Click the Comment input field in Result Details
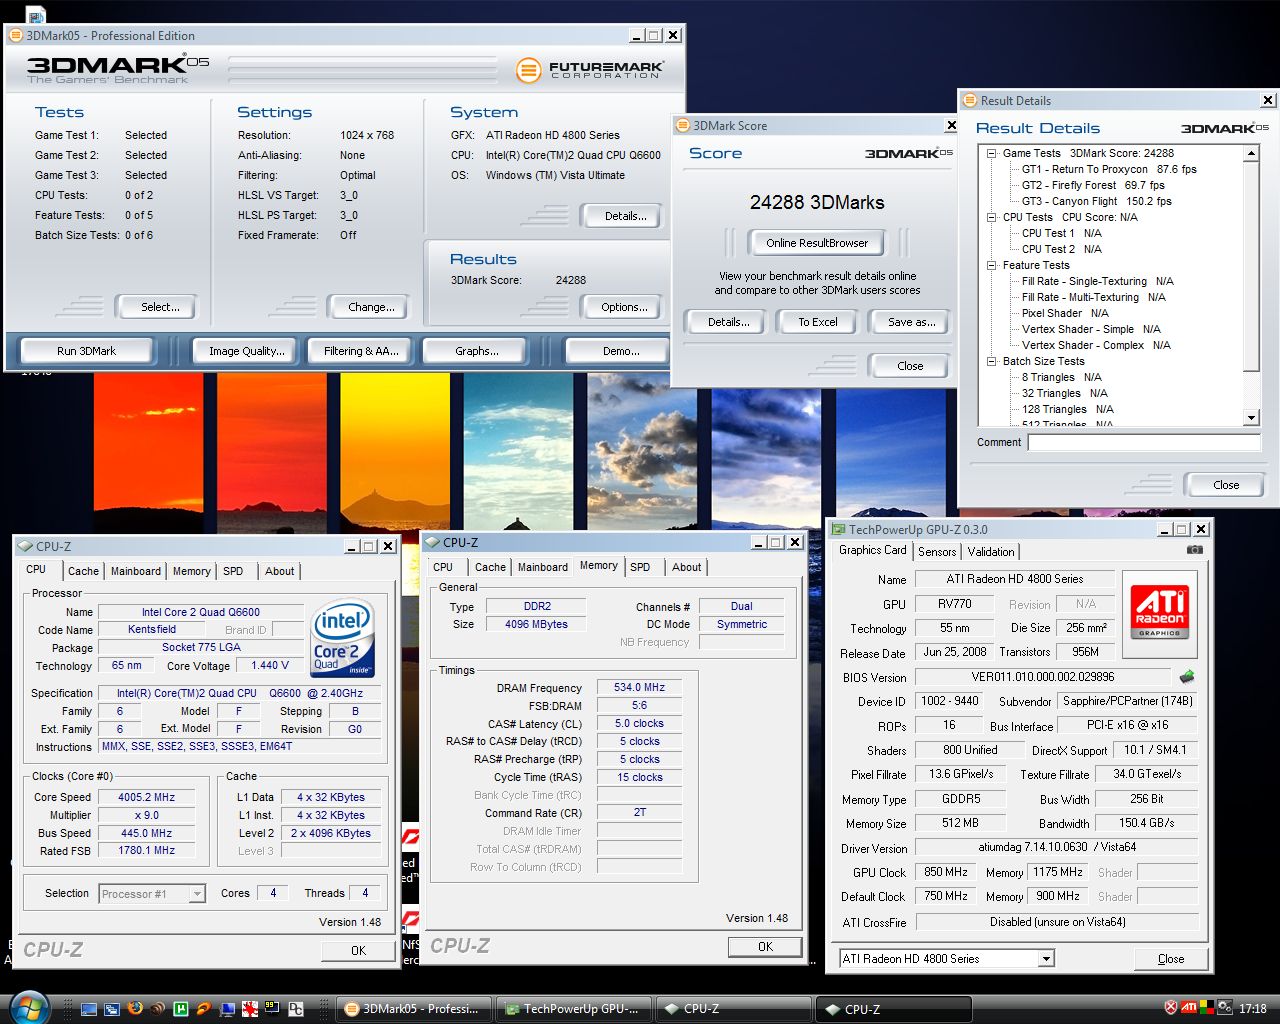Screen dimensions: 1280x1024 (1143, 442)
